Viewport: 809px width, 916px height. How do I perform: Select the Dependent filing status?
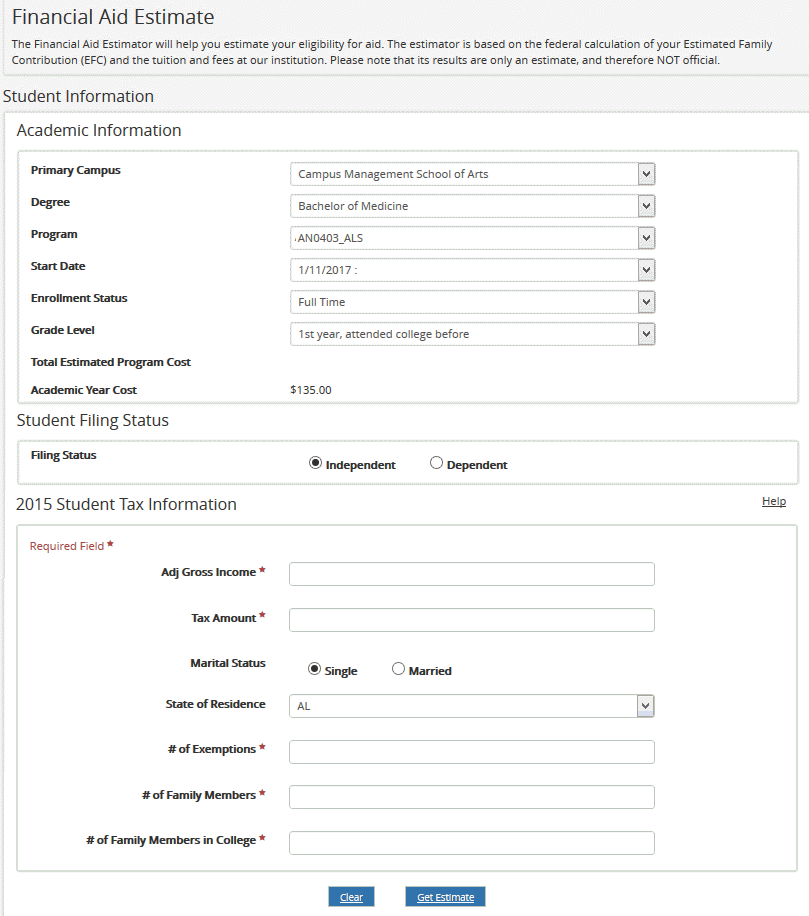tap(436, 462)
